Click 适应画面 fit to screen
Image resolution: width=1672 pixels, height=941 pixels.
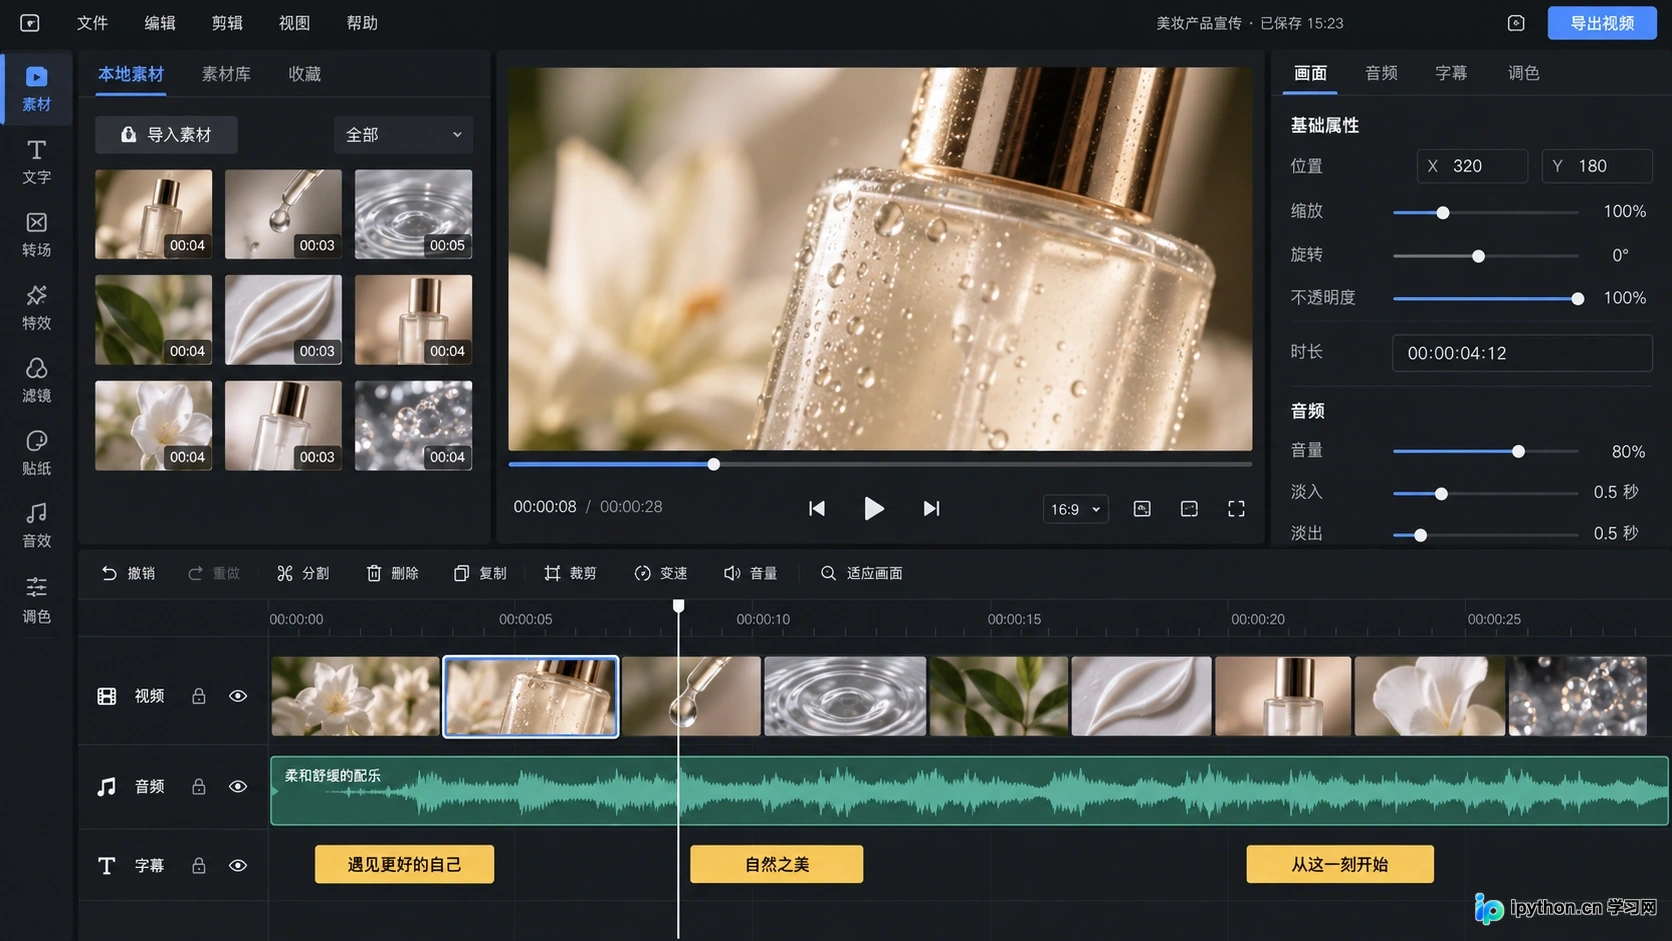point(862,573)
